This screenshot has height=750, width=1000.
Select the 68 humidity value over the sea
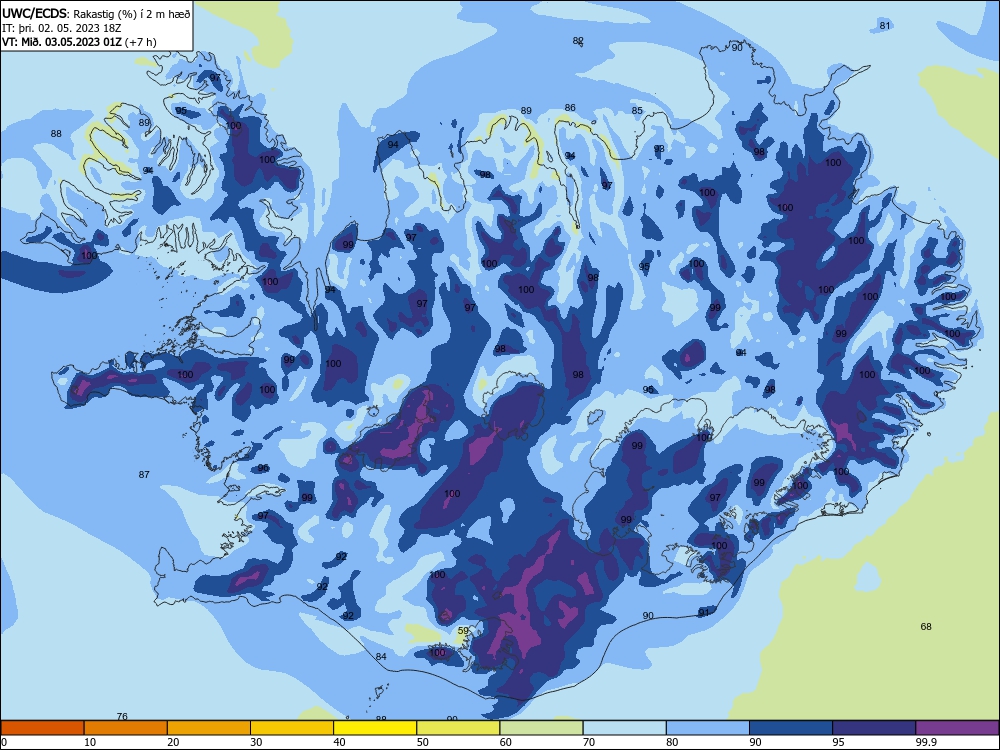926,626
